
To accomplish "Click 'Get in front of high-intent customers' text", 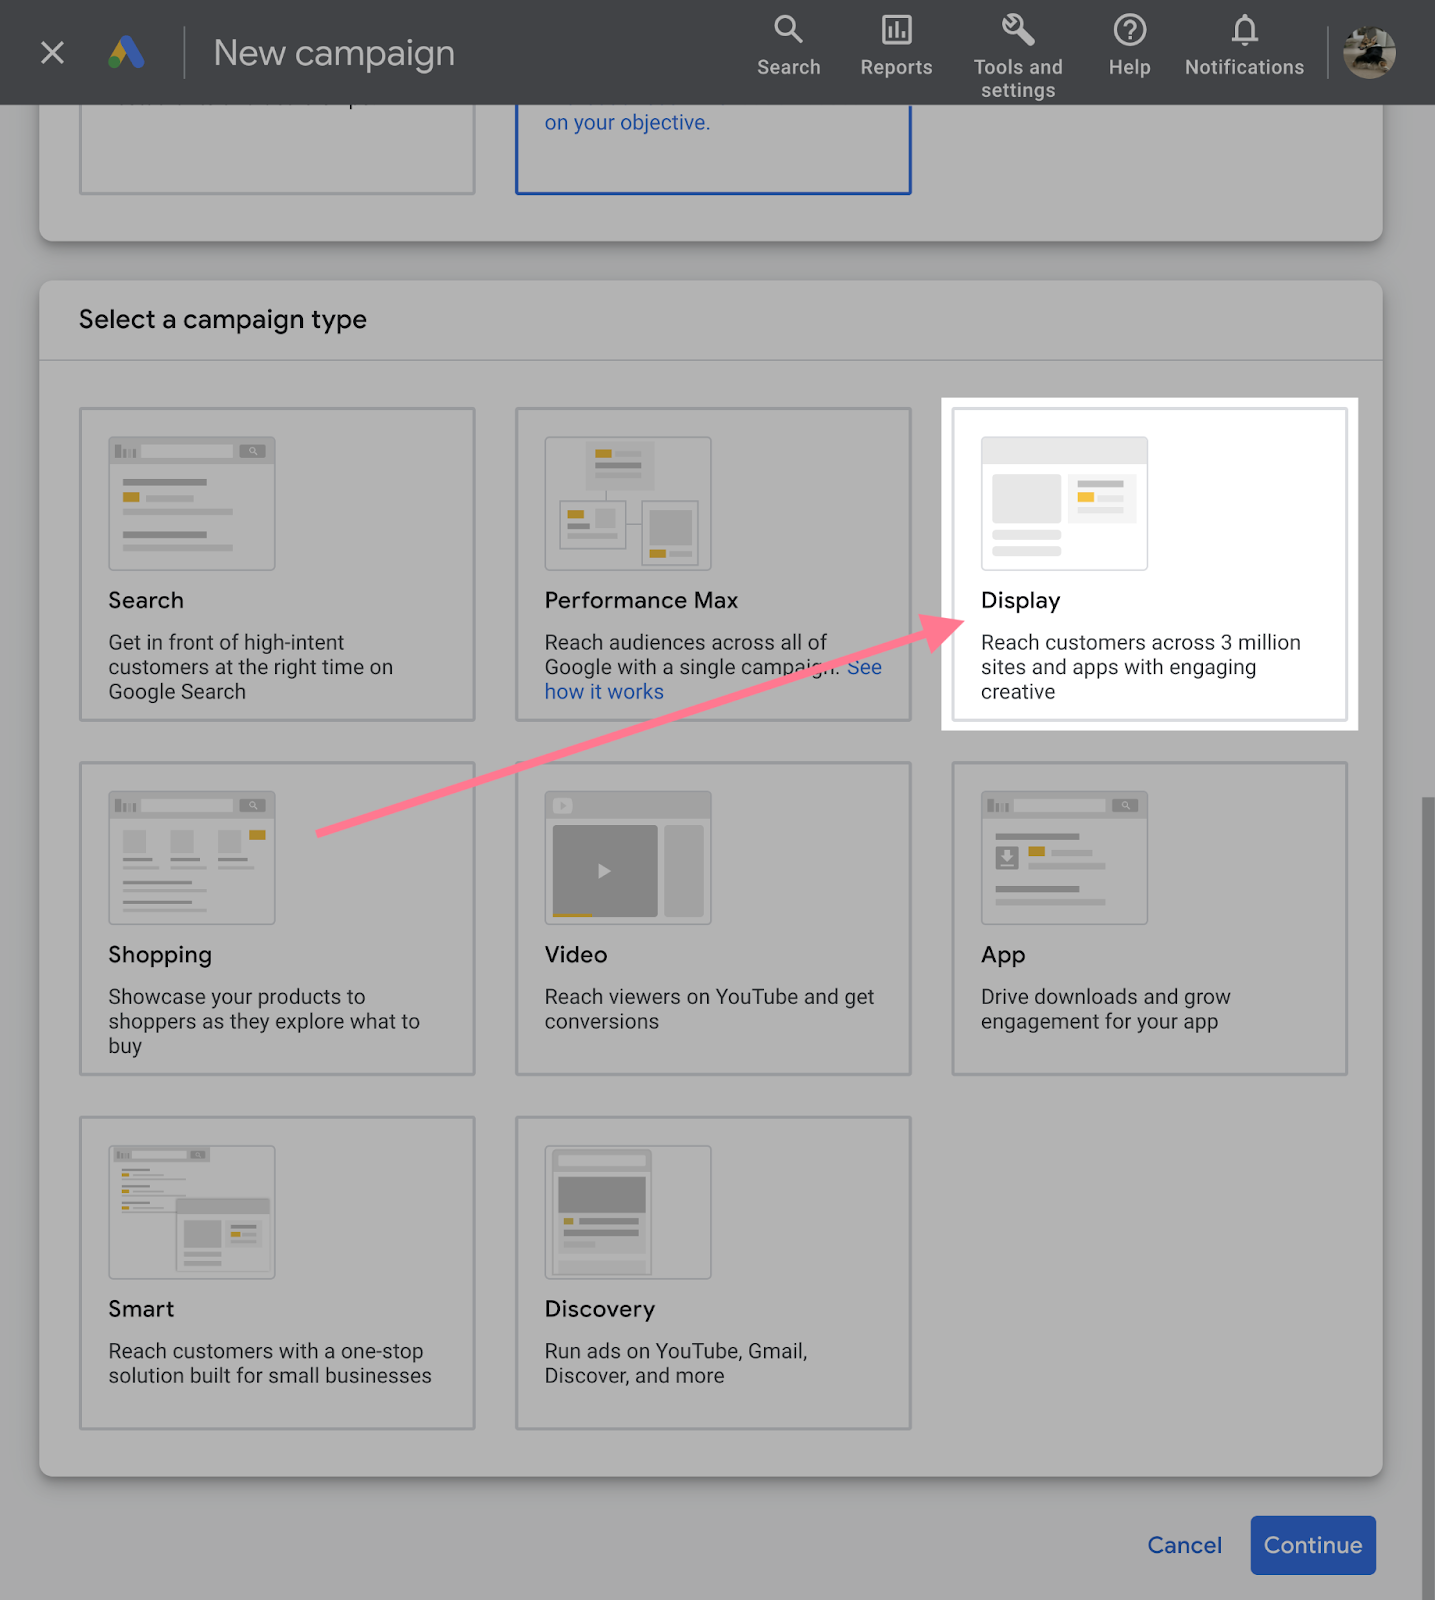I will click(251, 667).
